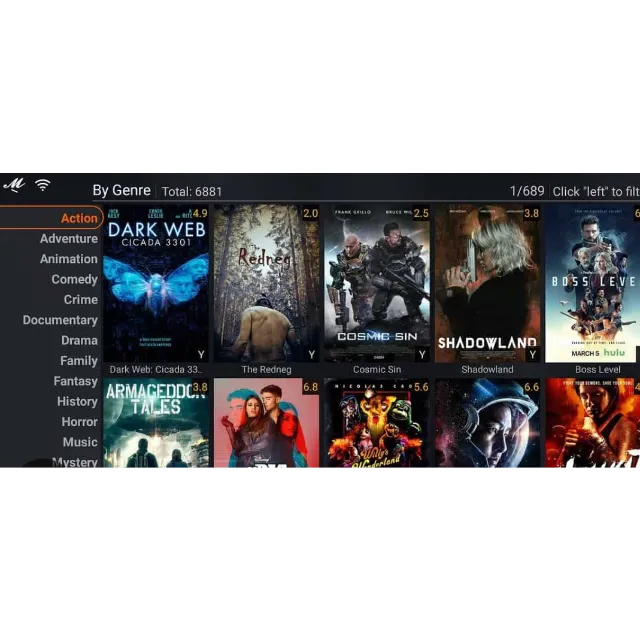Click the 'Click left to filter' hint
Image resolution: width=640 pixels, height=640 pixels.
point(596,191)
